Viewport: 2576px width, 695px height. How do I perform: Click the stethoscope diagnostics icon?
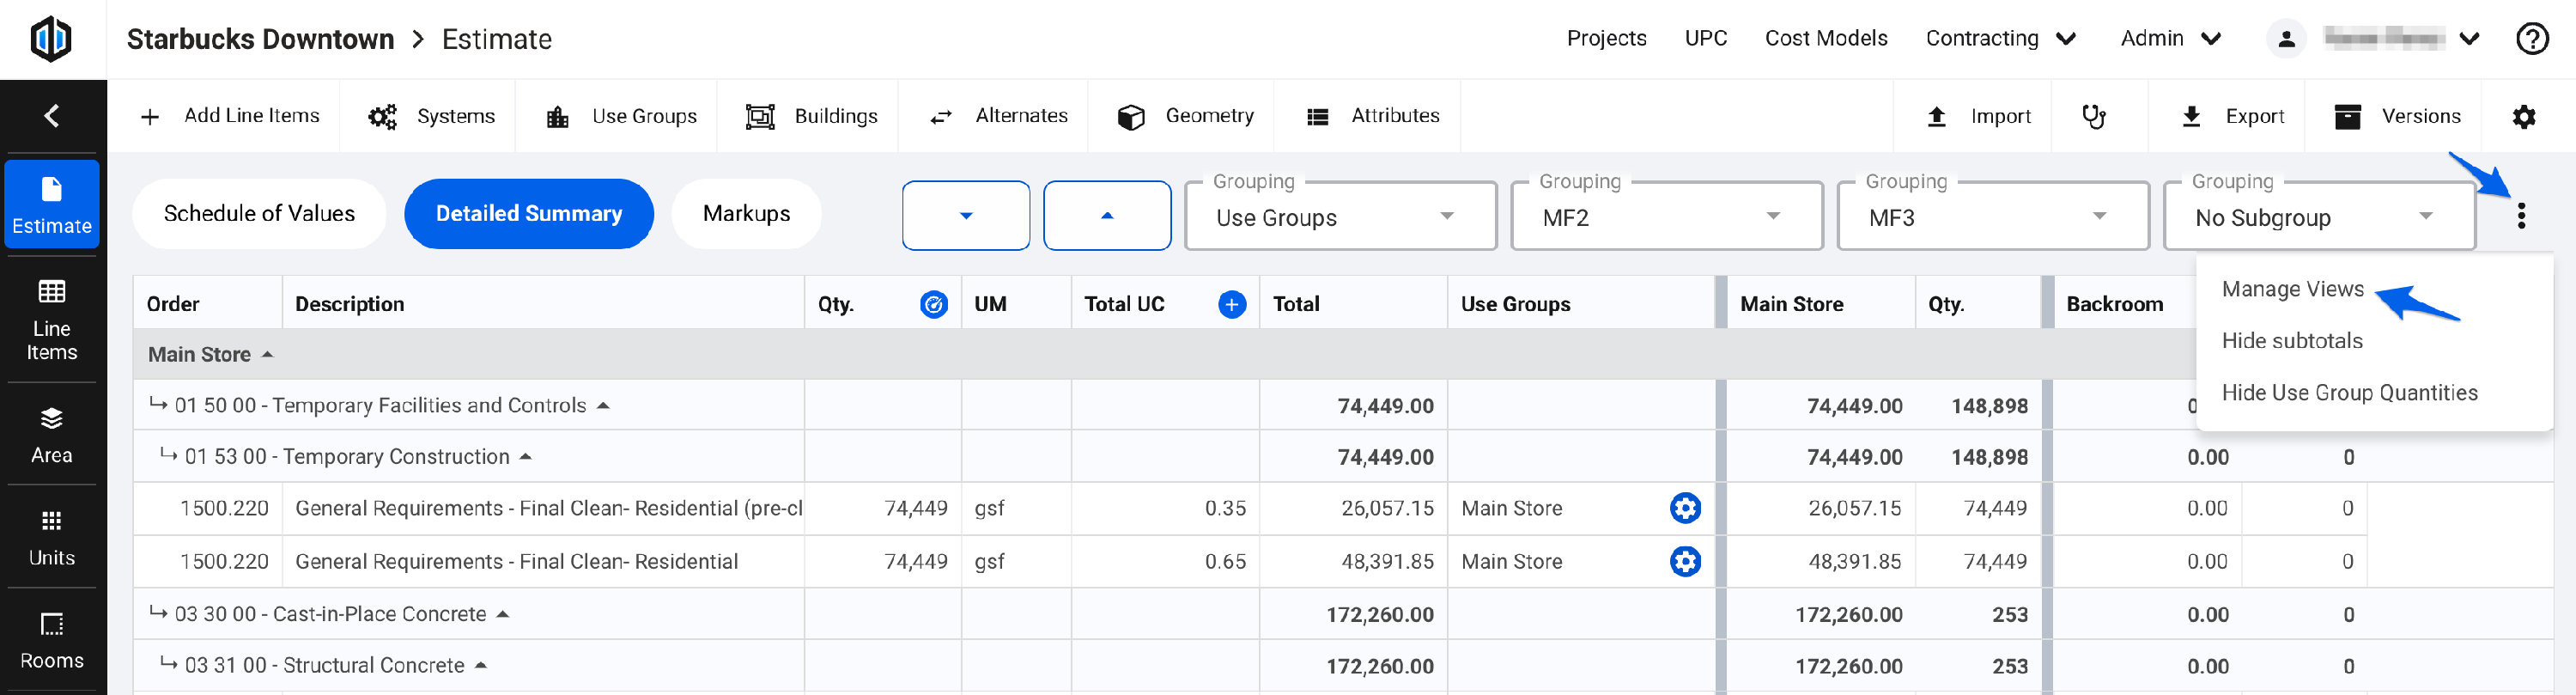(x=2093, y=116)
